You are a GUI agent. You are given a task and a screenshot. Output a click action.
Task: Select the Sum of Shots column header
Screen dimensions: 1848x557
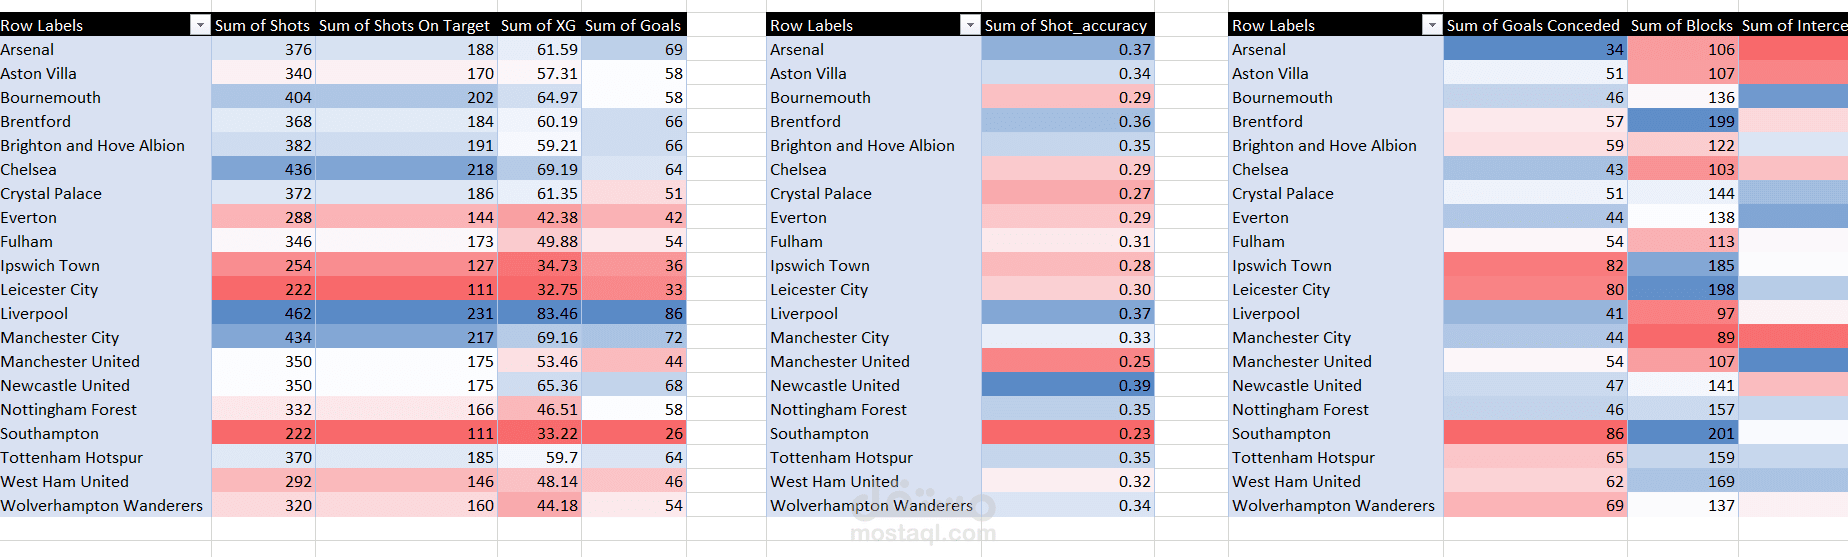[263, 25]
